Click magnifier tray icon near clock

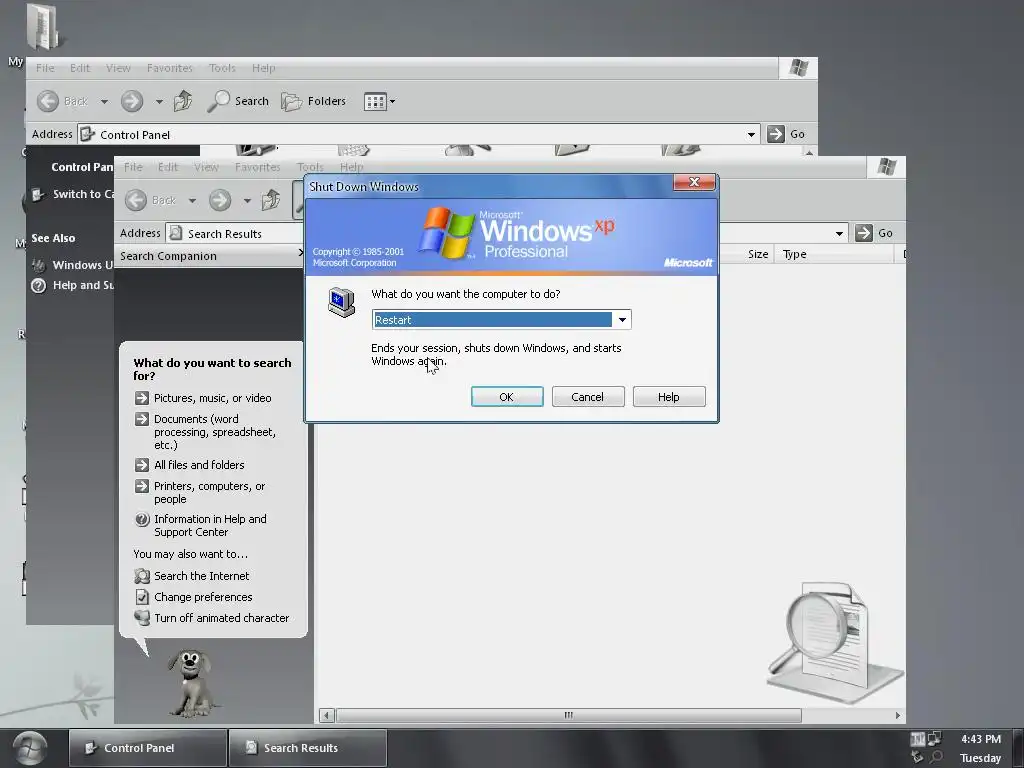point(936,757)
